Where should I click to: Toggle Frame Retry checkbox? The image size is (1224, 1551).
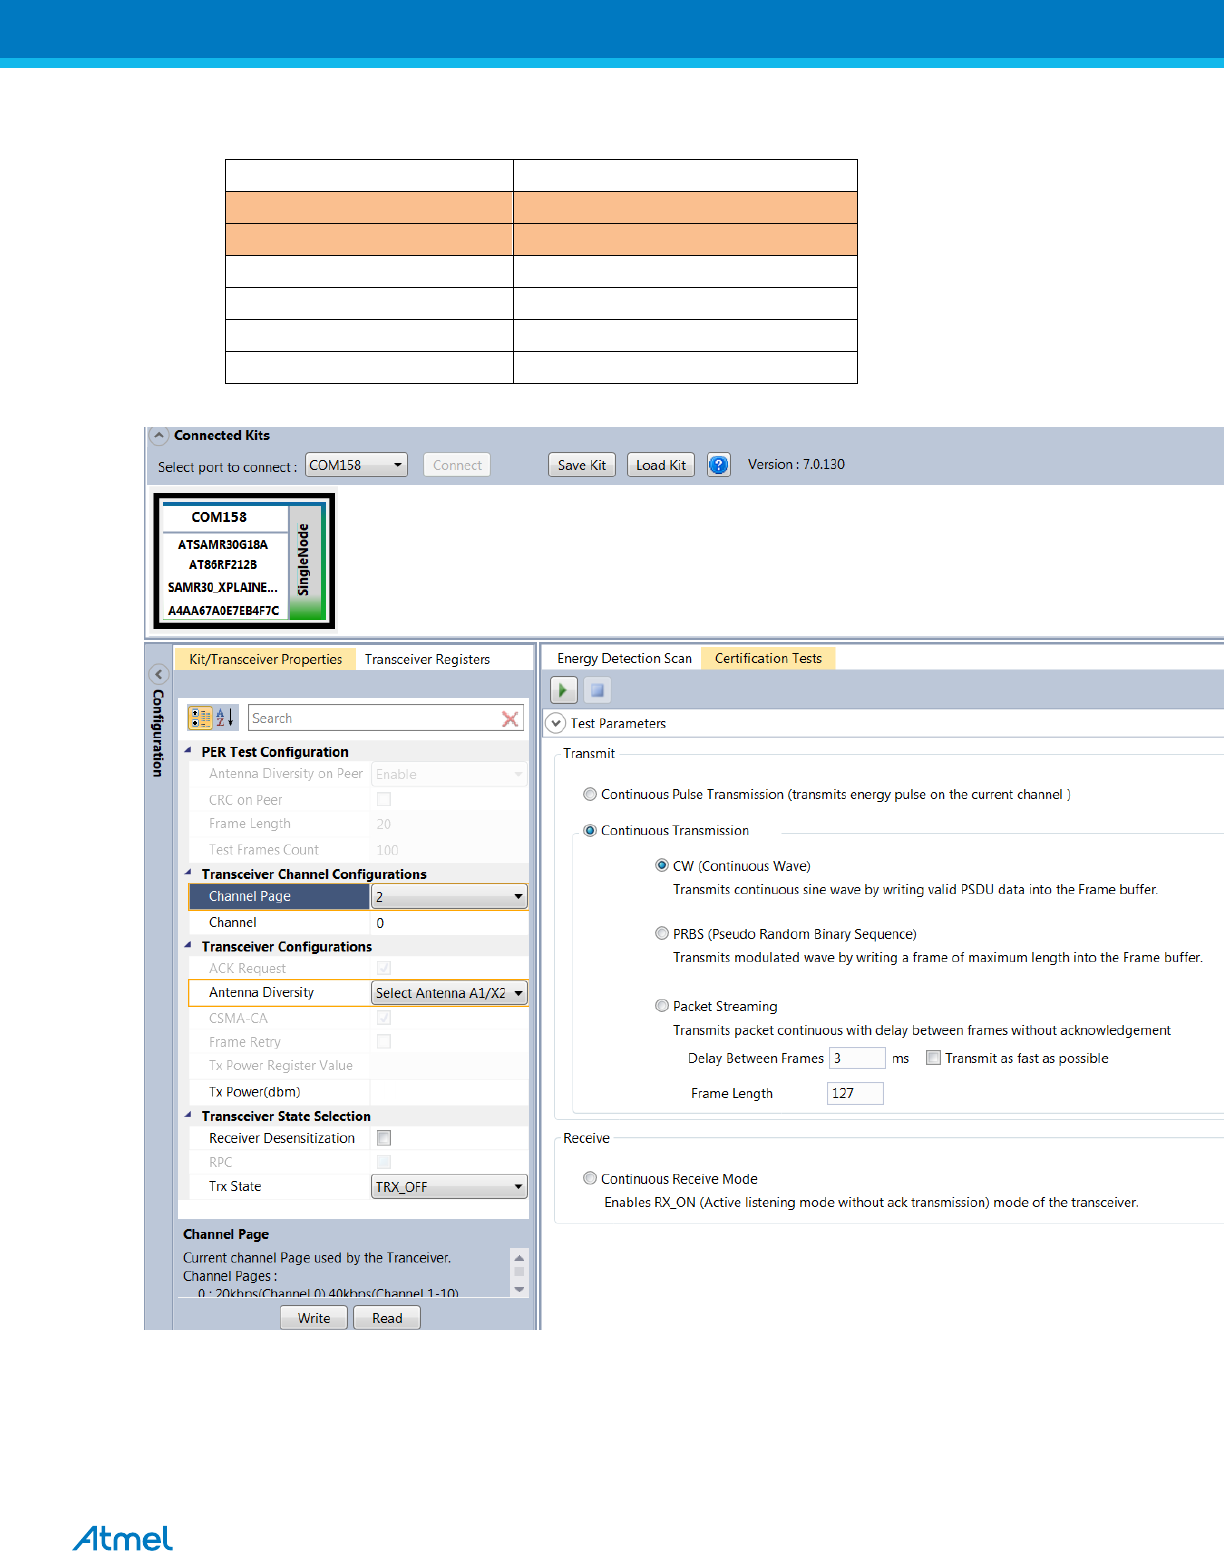[384, 1042]
